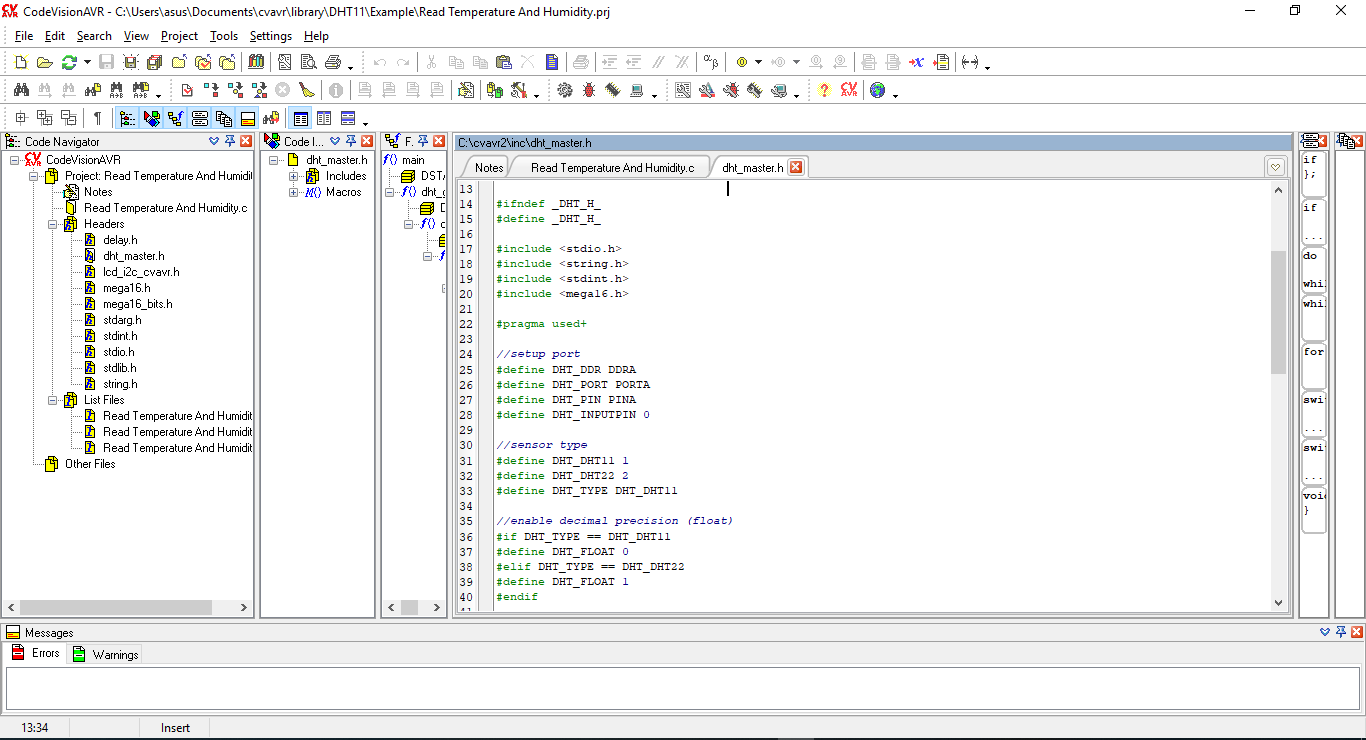The height and width of the screenshot is (740, 1366).
Task: Click the yellow question mark Help icon
Action: [x=824, y=90]
